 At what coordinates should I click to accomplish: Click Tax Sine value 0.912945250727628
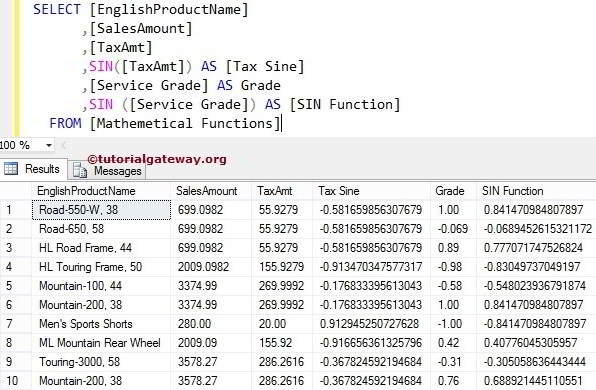369,324
